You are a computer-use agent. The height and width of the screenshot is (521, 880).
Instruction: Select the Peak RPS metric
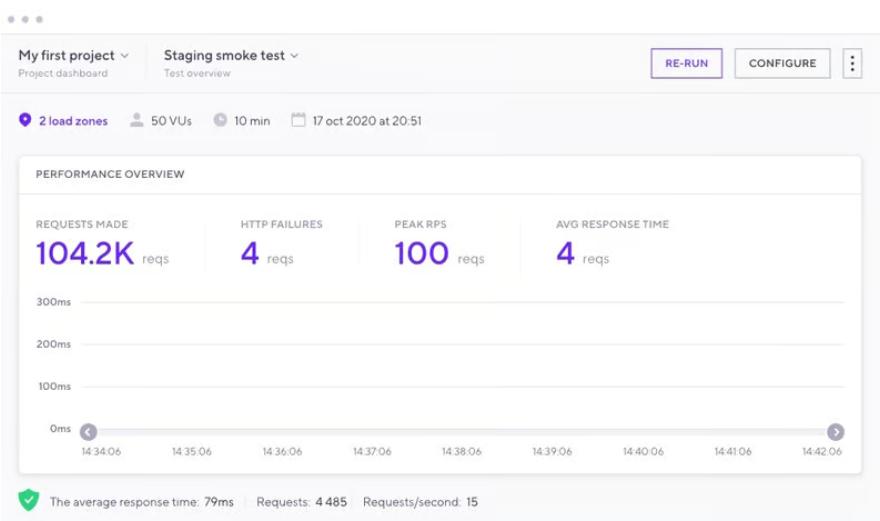[421, 254]
